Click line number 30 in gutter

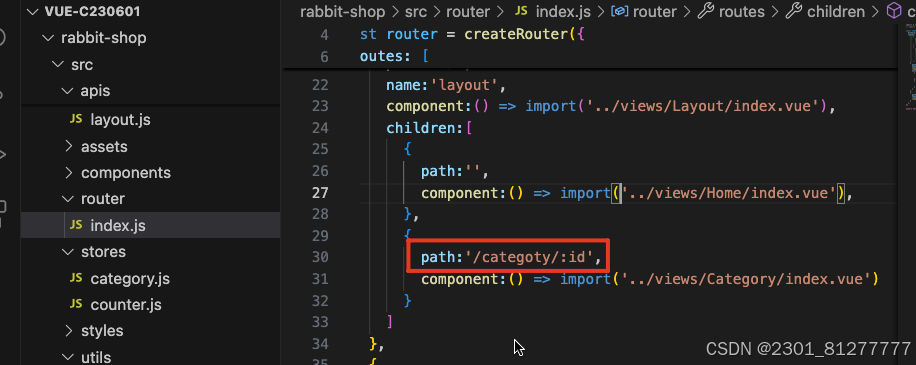320,257
